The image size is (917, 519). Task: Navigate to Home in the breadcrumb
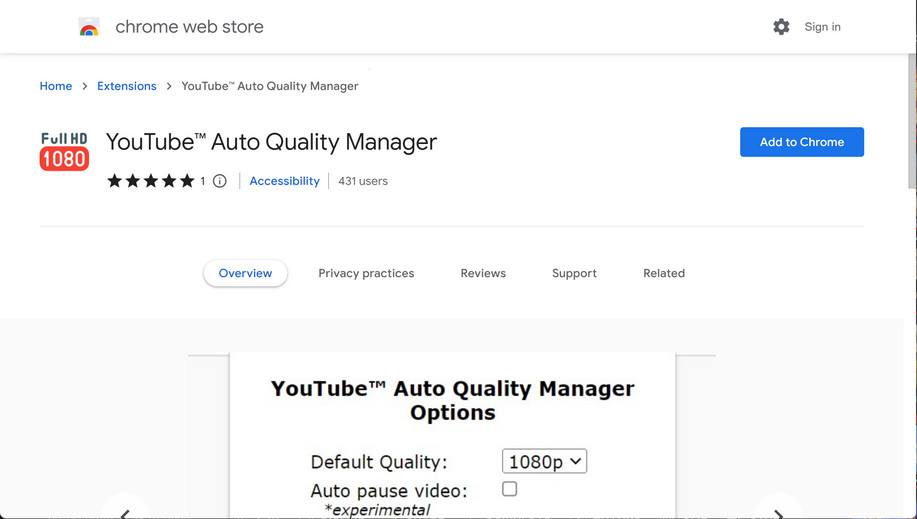click(56, 86)
